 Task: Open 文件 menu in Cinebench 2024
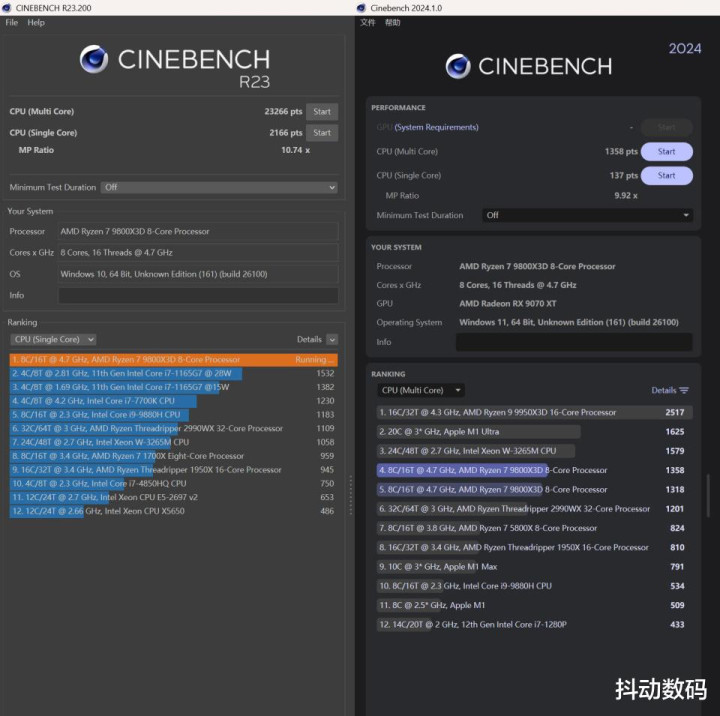coord(367,23)
